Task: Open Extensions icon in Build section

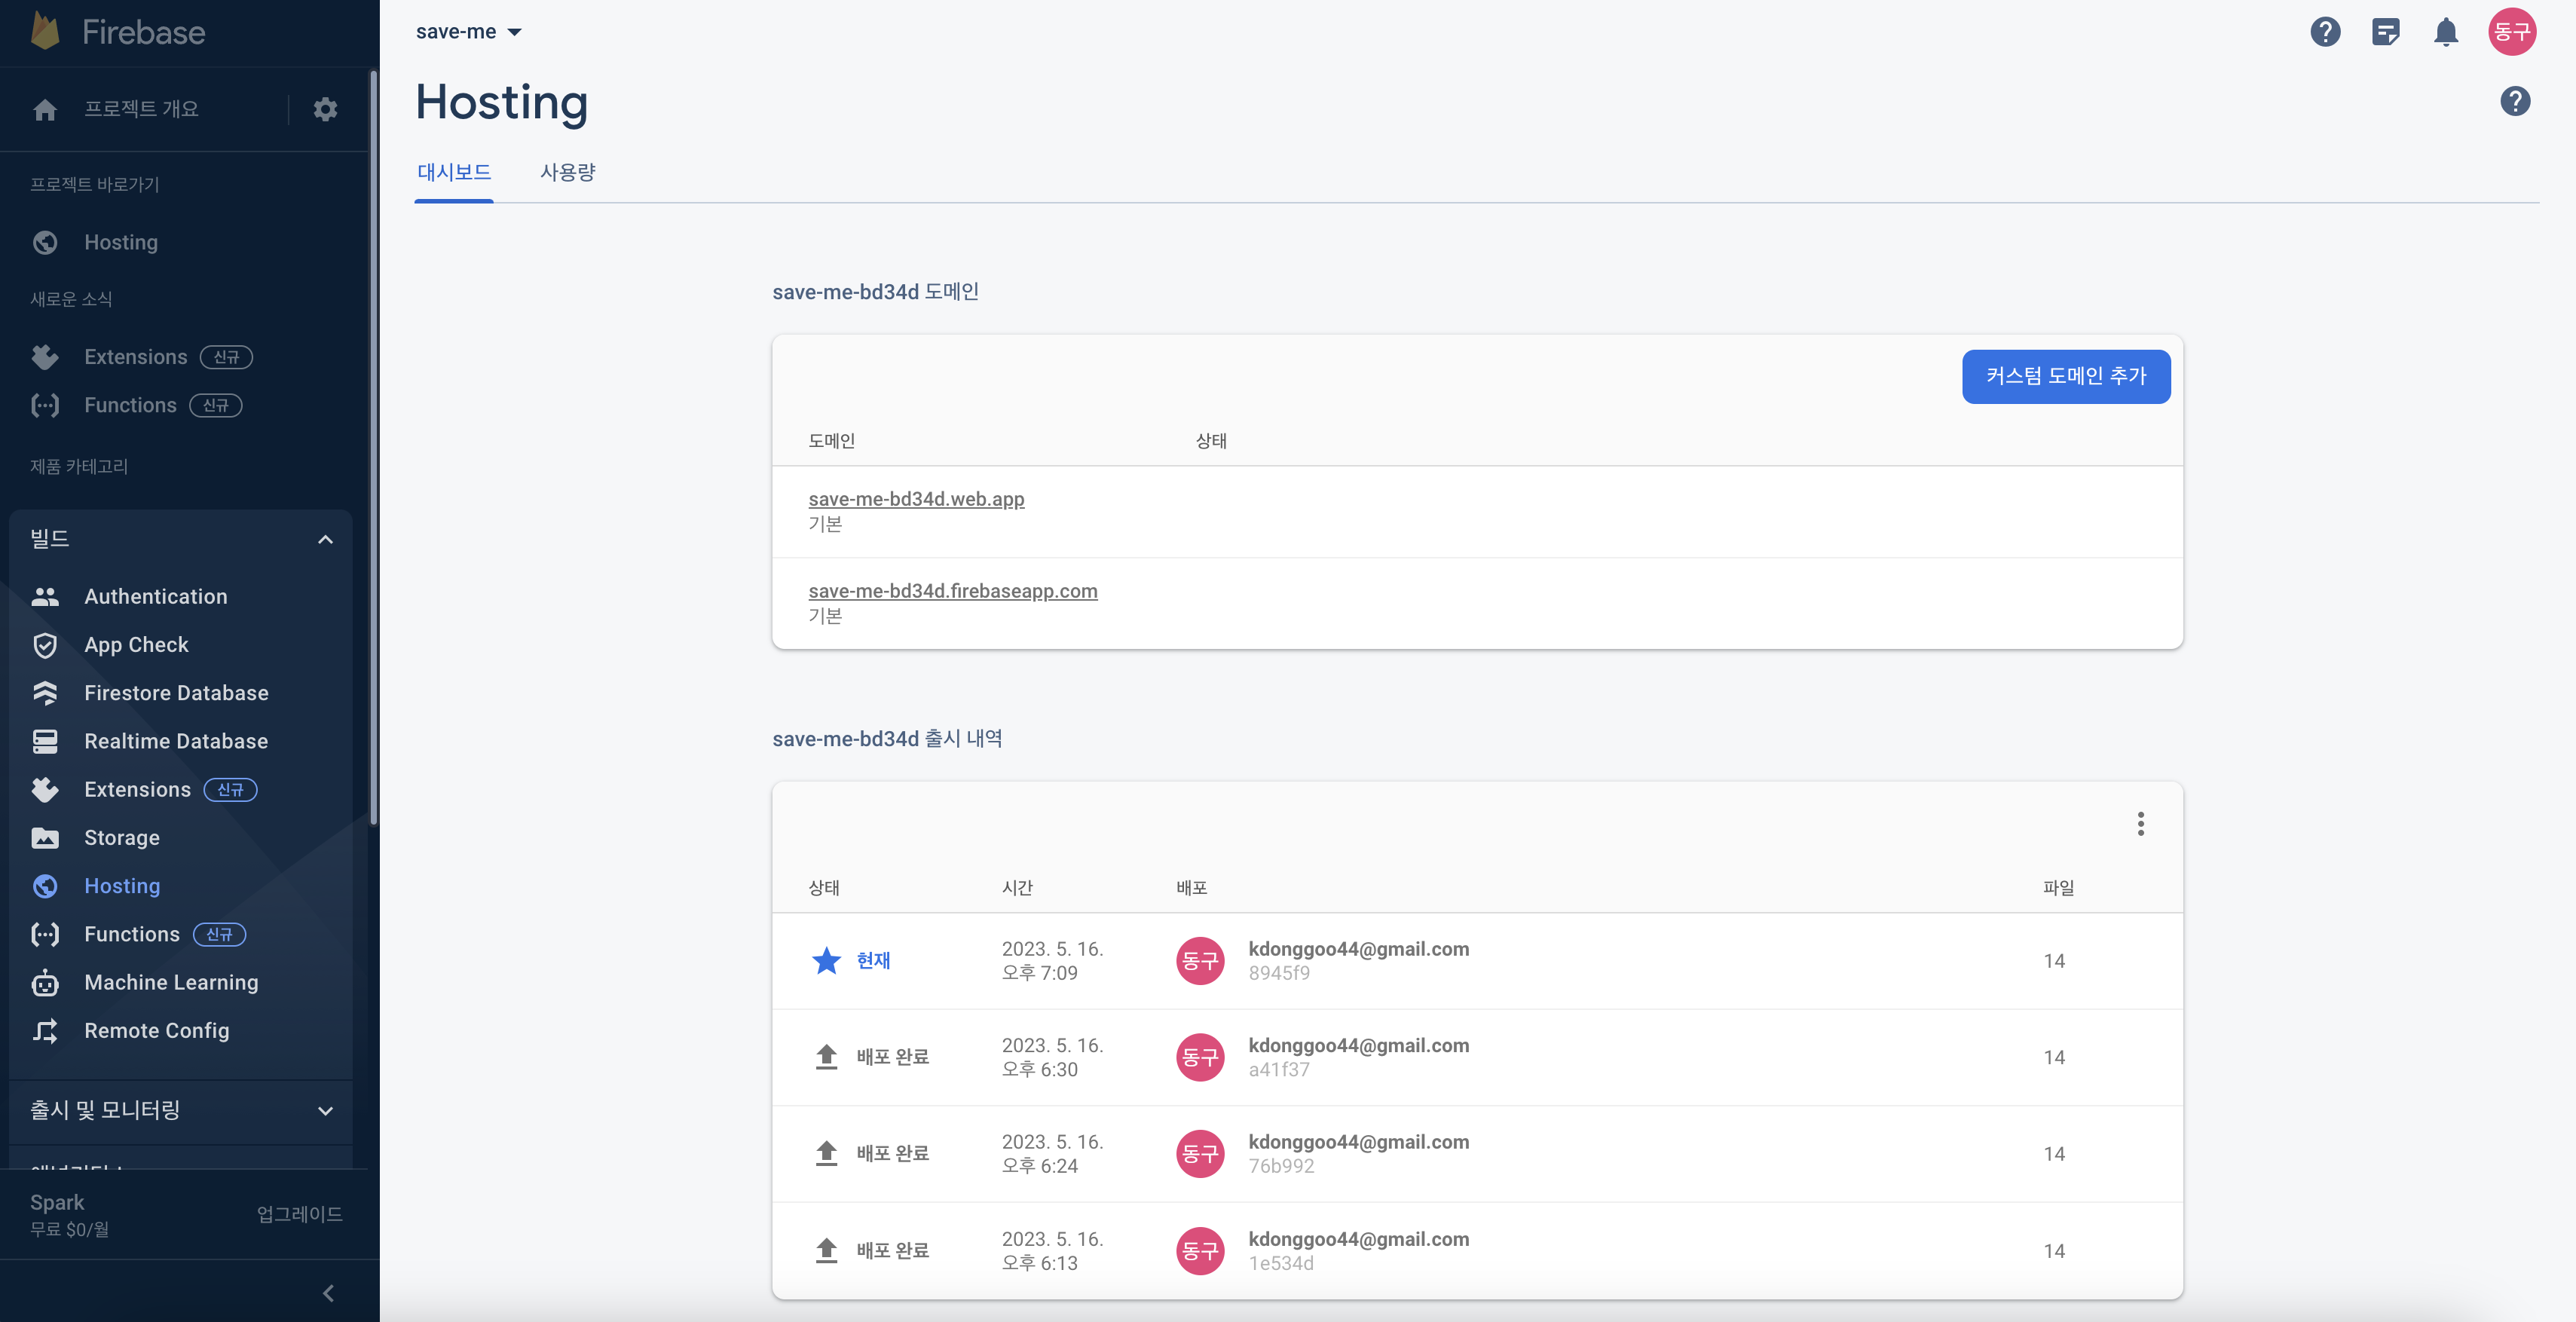Action: (x=45, y=790)
